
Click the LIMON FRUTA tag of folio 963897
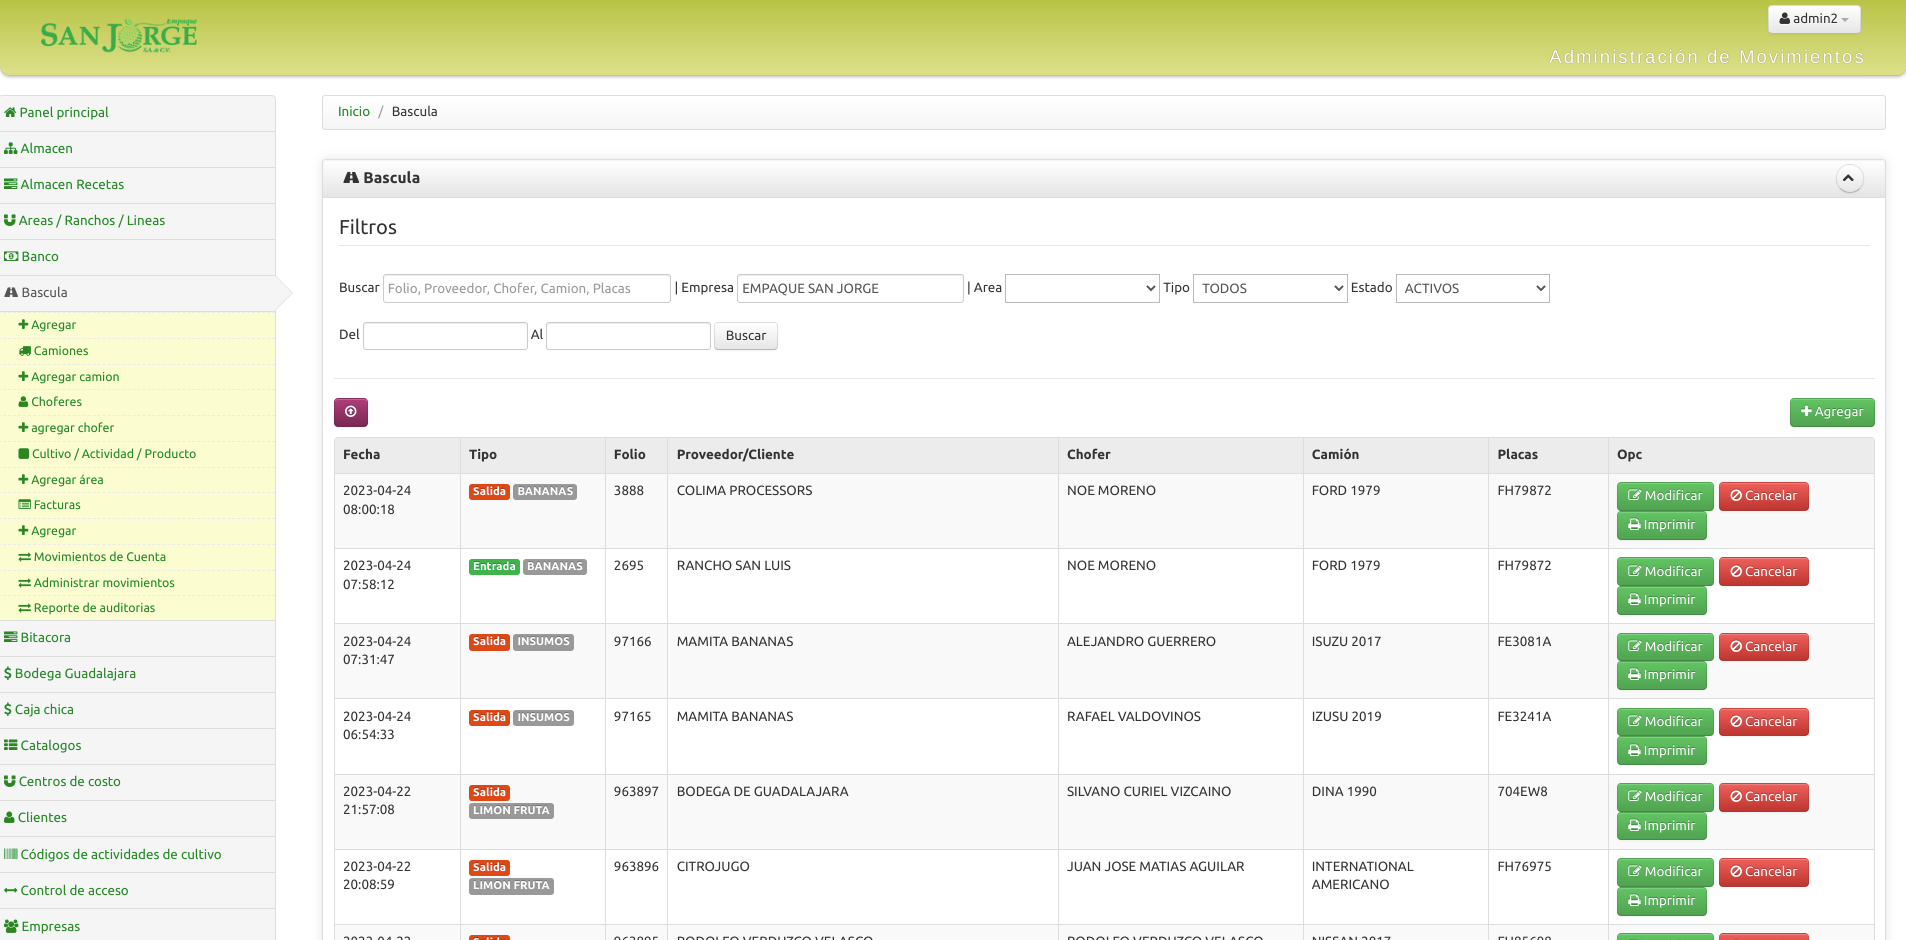click(511, 811)
